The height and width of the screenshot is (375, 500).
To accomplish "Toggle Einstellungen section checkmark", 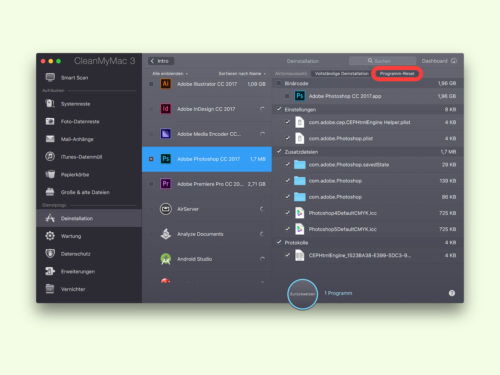I will tap(279, 109).
